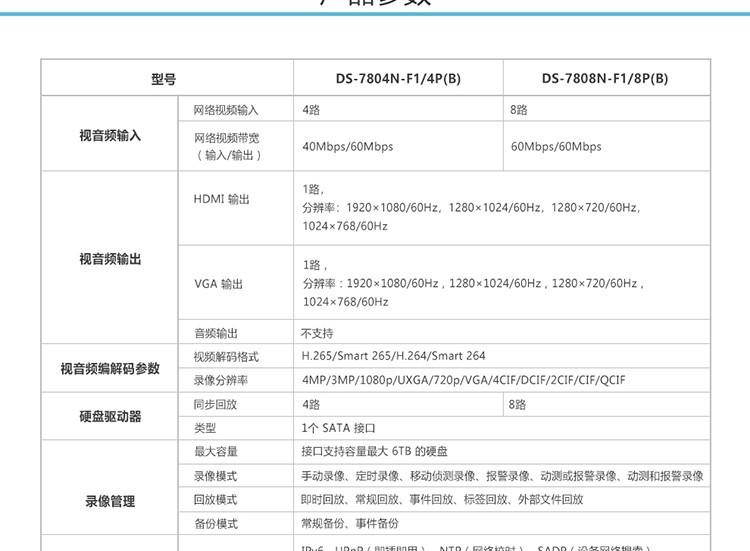Select the H.265/Smart 265/H.264/Smart 264 text

pyautogui.click(x=393, y=356)
